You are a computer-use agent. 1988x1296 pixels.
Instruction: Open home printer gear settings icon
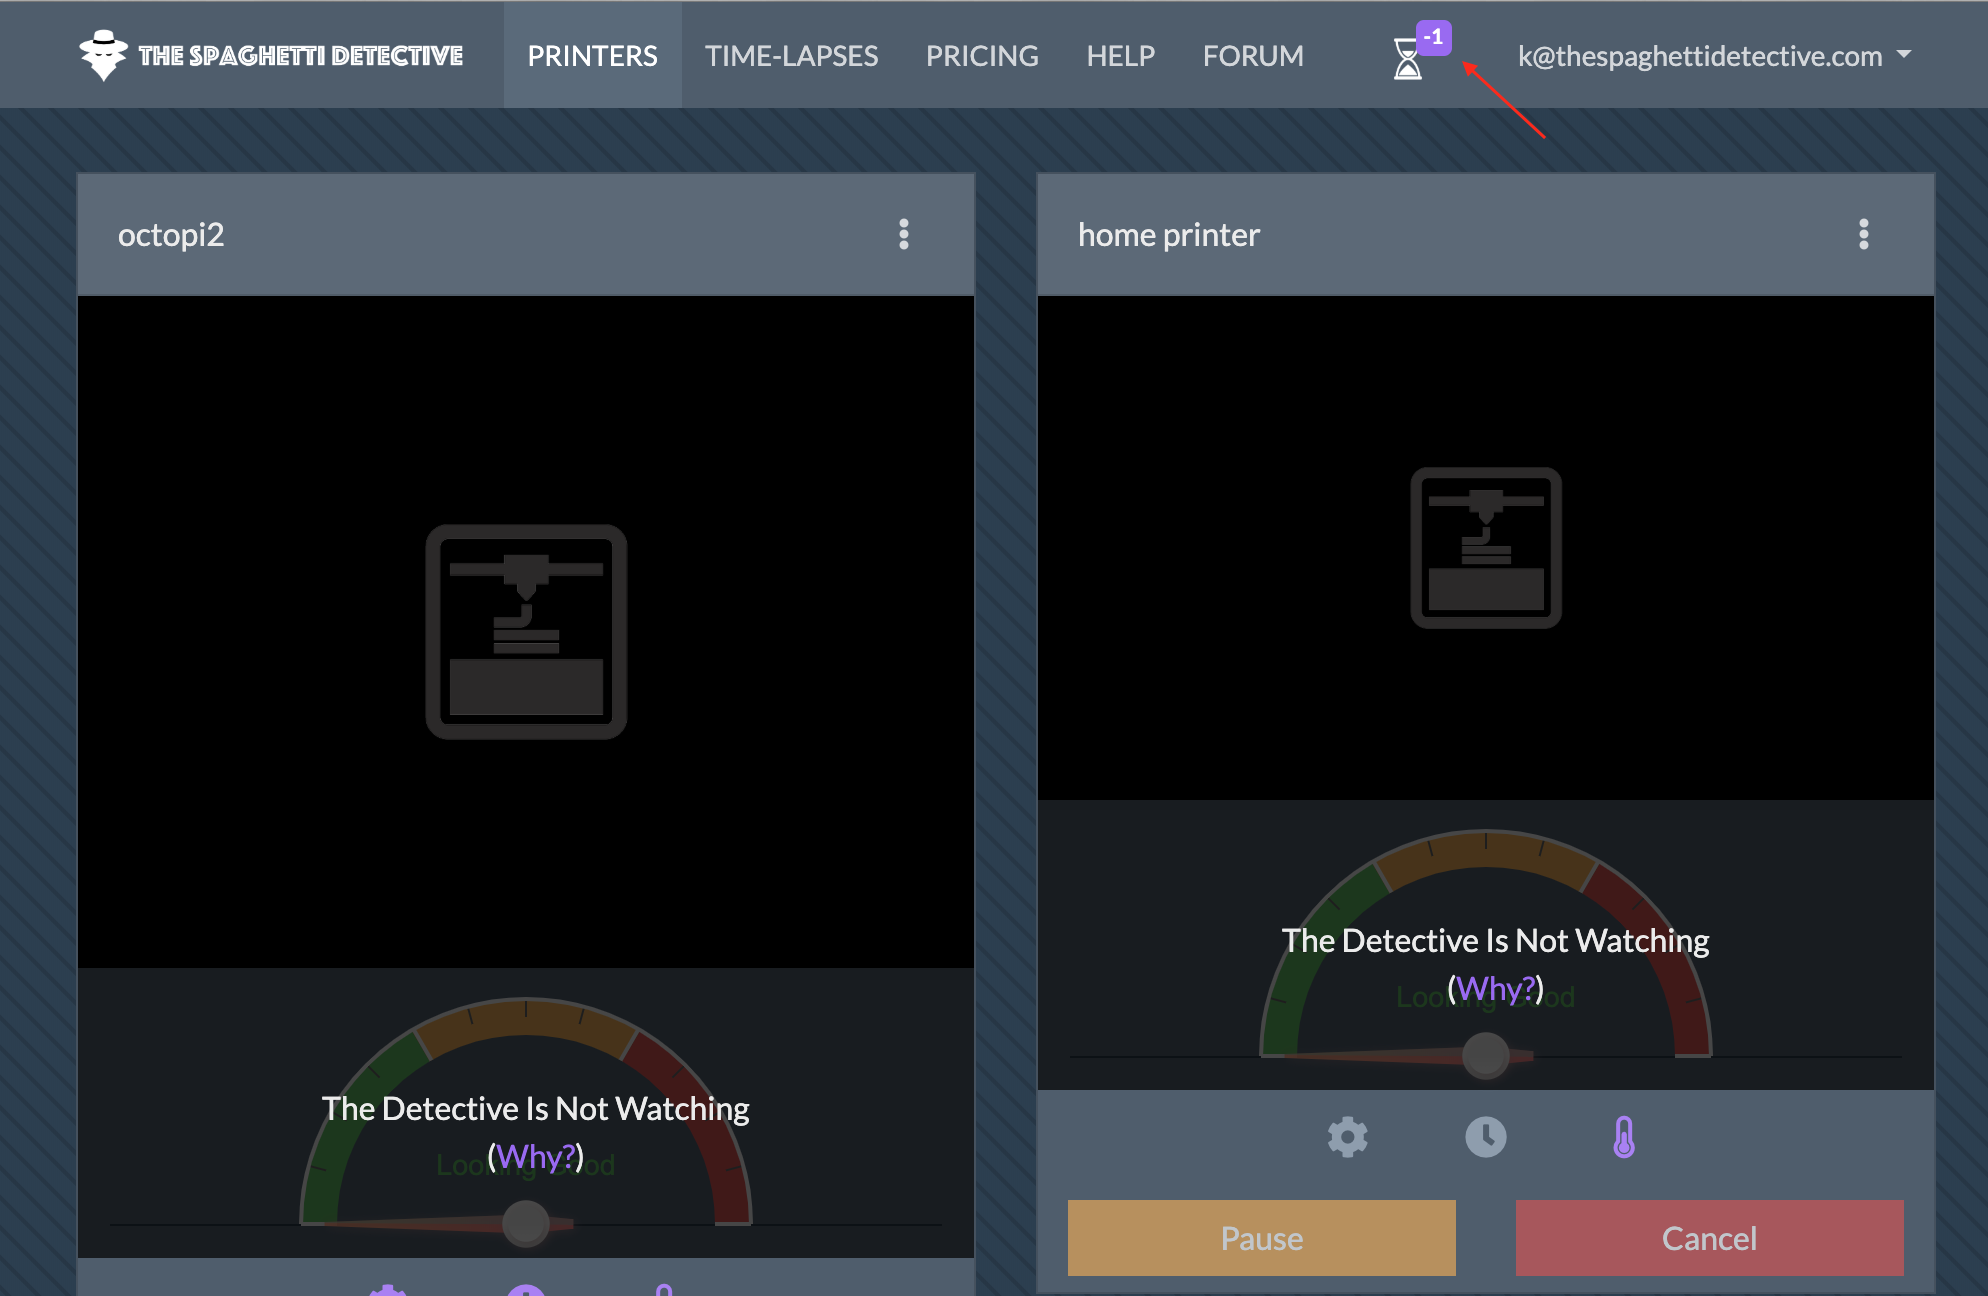tap(1347, 1137)
